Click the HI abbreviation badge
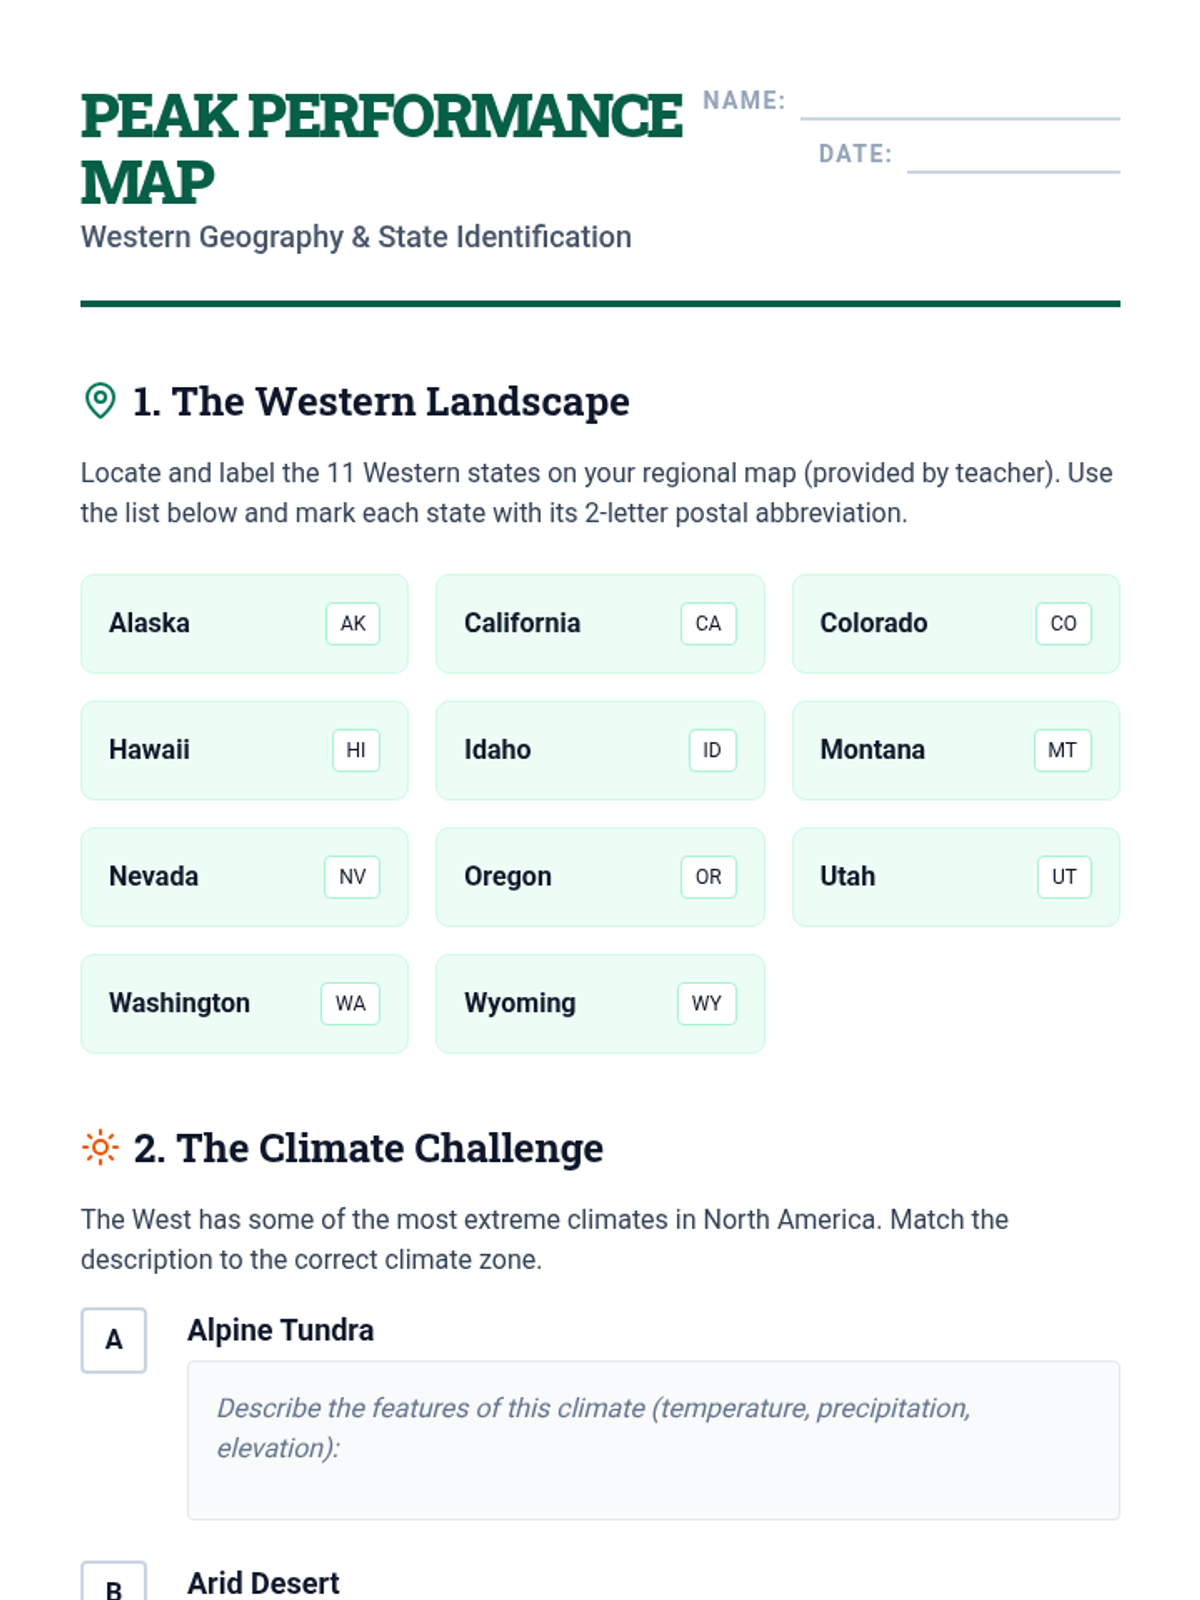1200x1600 pixels. point(356,750)
